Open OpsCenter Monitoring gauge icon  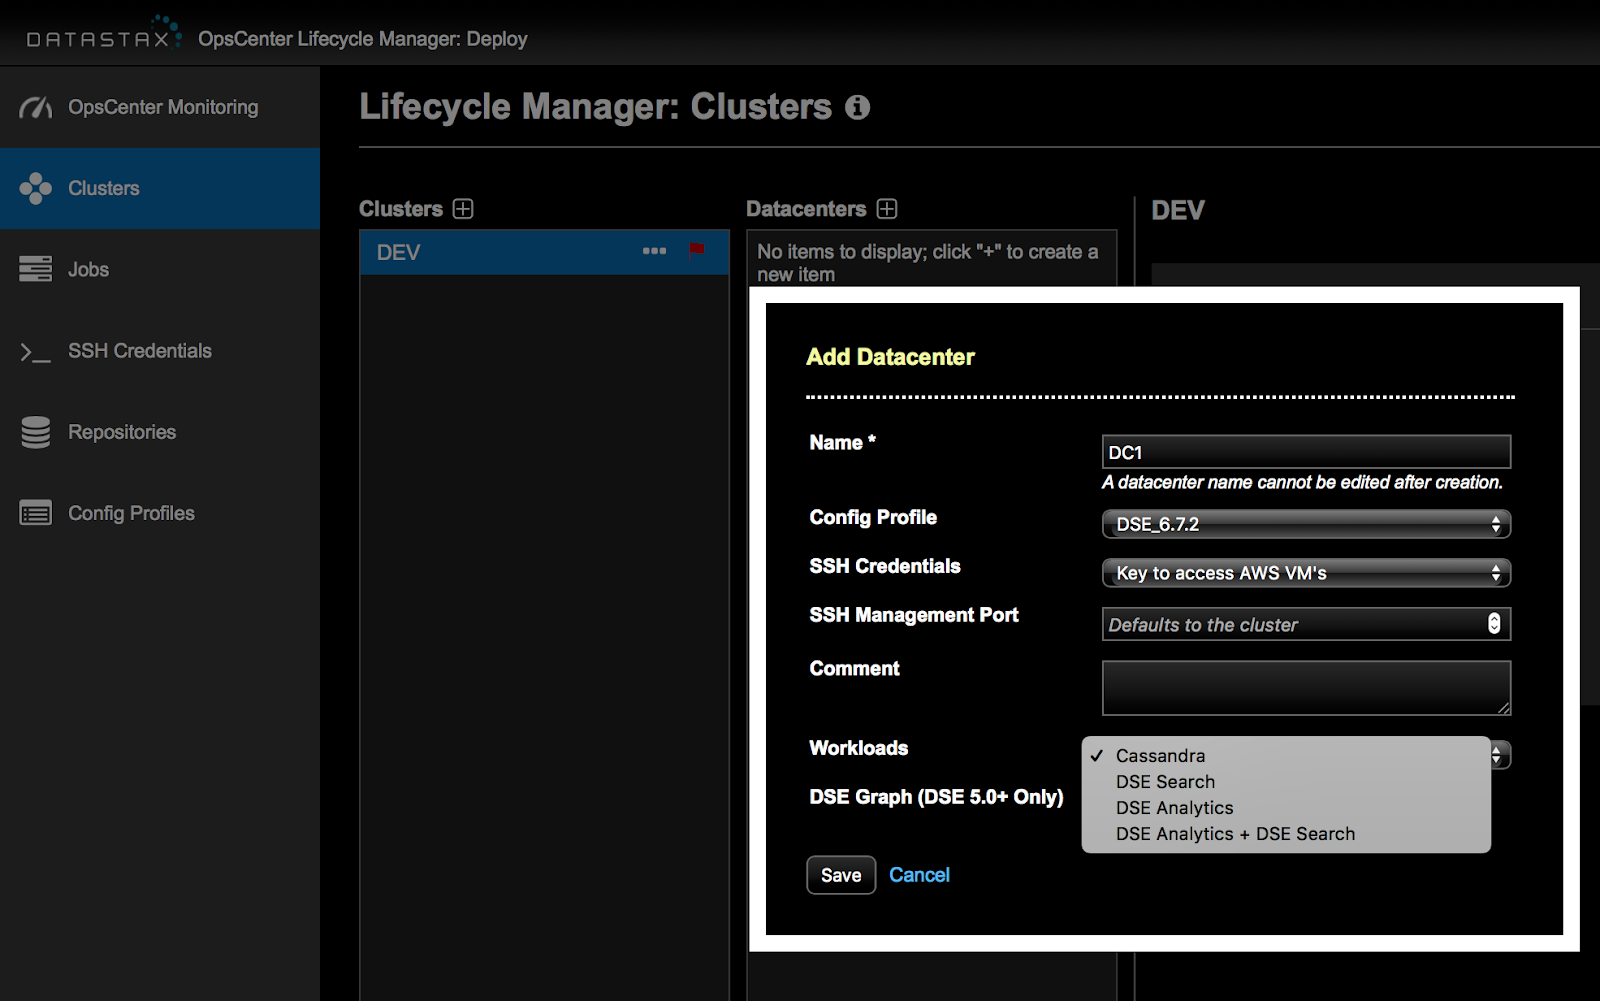pyautogui.click(x=36, y=107)
